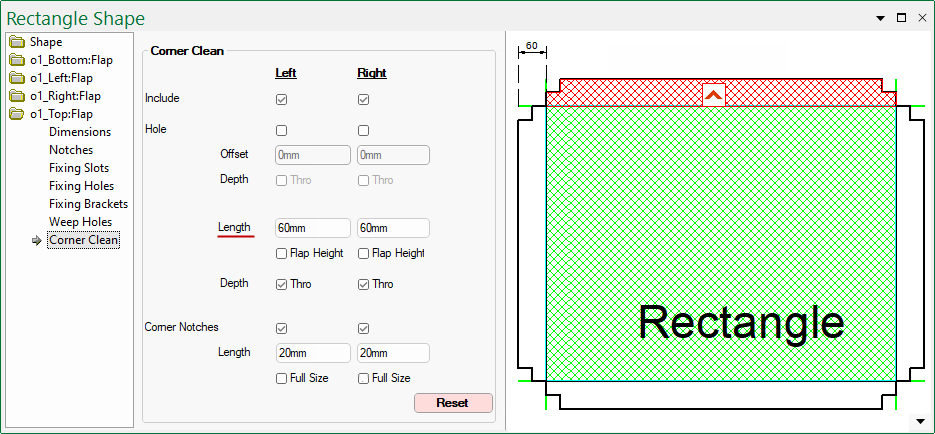The height and width of the screenshot is (434, 935).
Task: Select the Corner Clean page
Action: pos(83,240)
